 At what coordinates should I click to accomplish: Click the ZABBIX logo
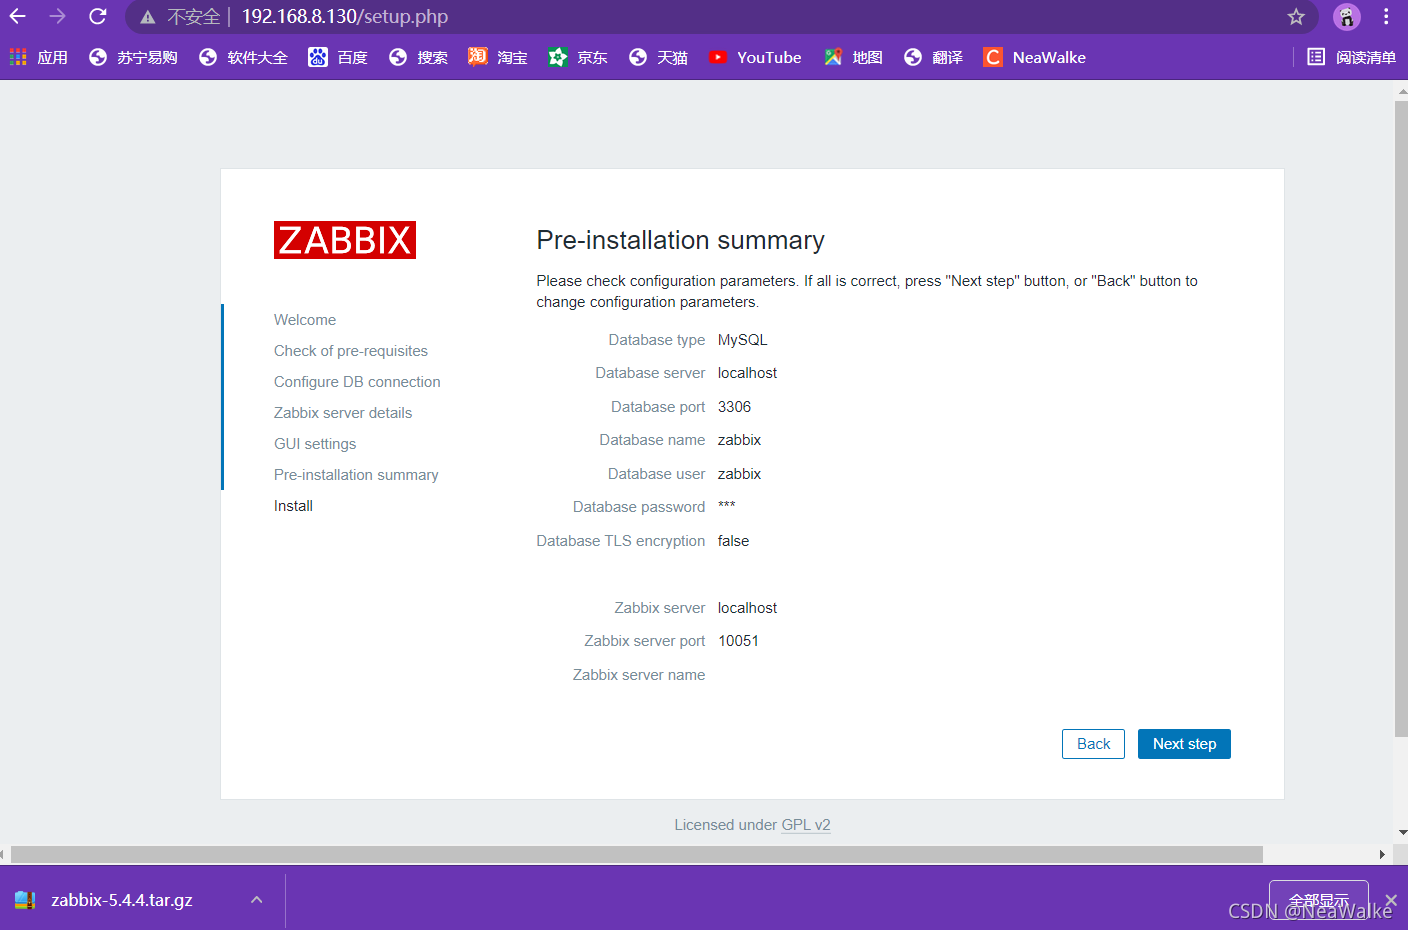point(345,240)
